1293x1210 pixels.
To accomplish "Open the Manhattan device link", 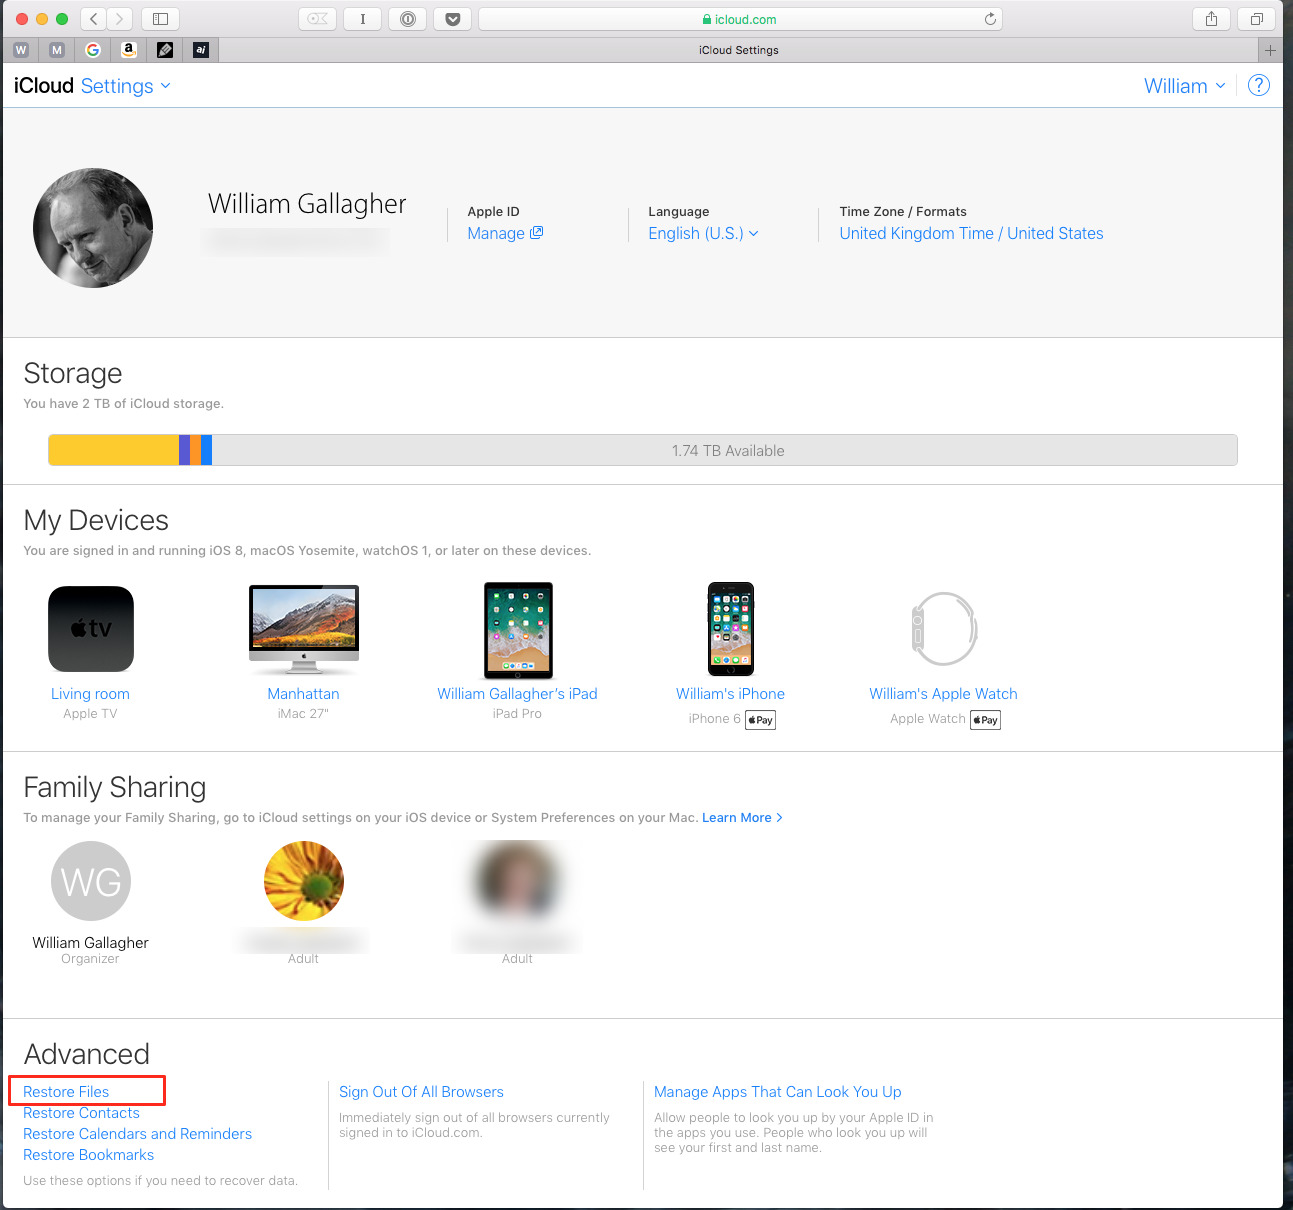I will 303,694.
